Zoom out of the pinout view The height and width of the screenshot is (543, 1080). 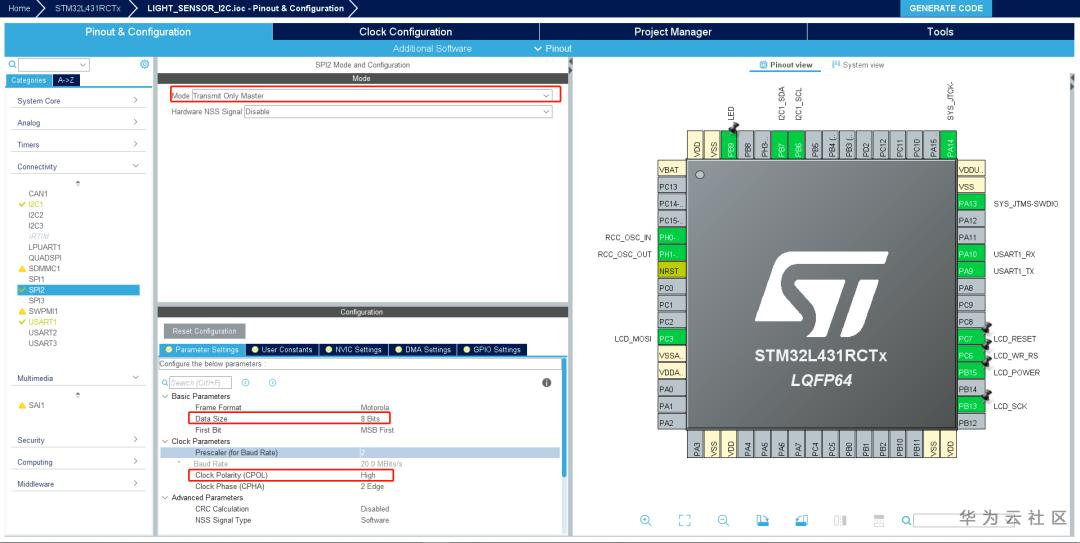pyautogui.click(x=723, y=520)
